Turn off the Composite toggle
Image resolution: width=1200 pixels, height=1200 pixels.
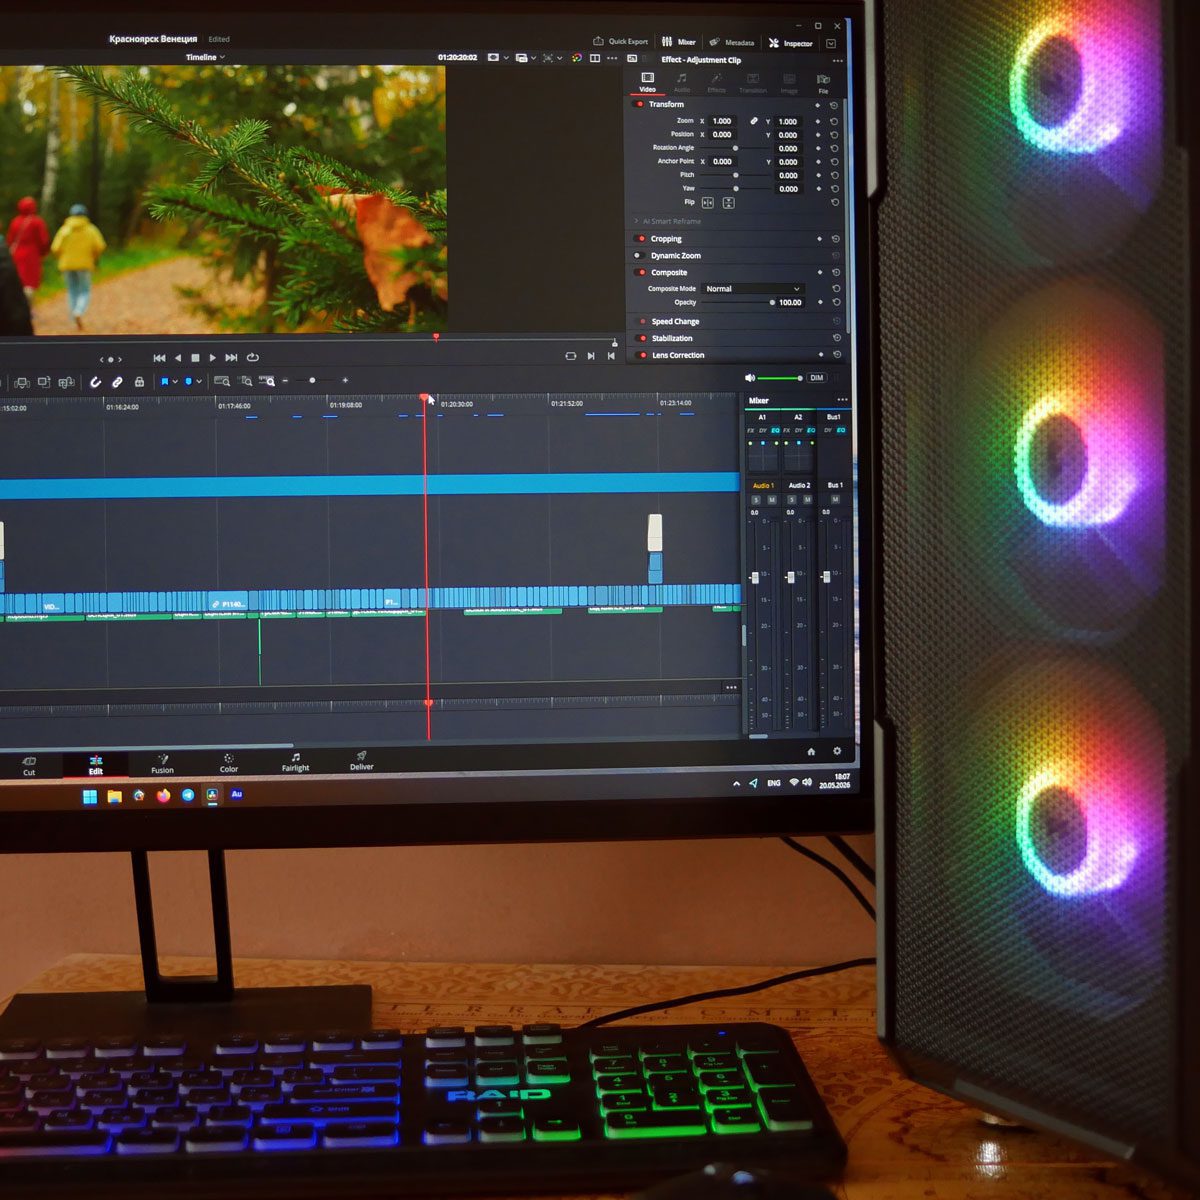point(640,273)
